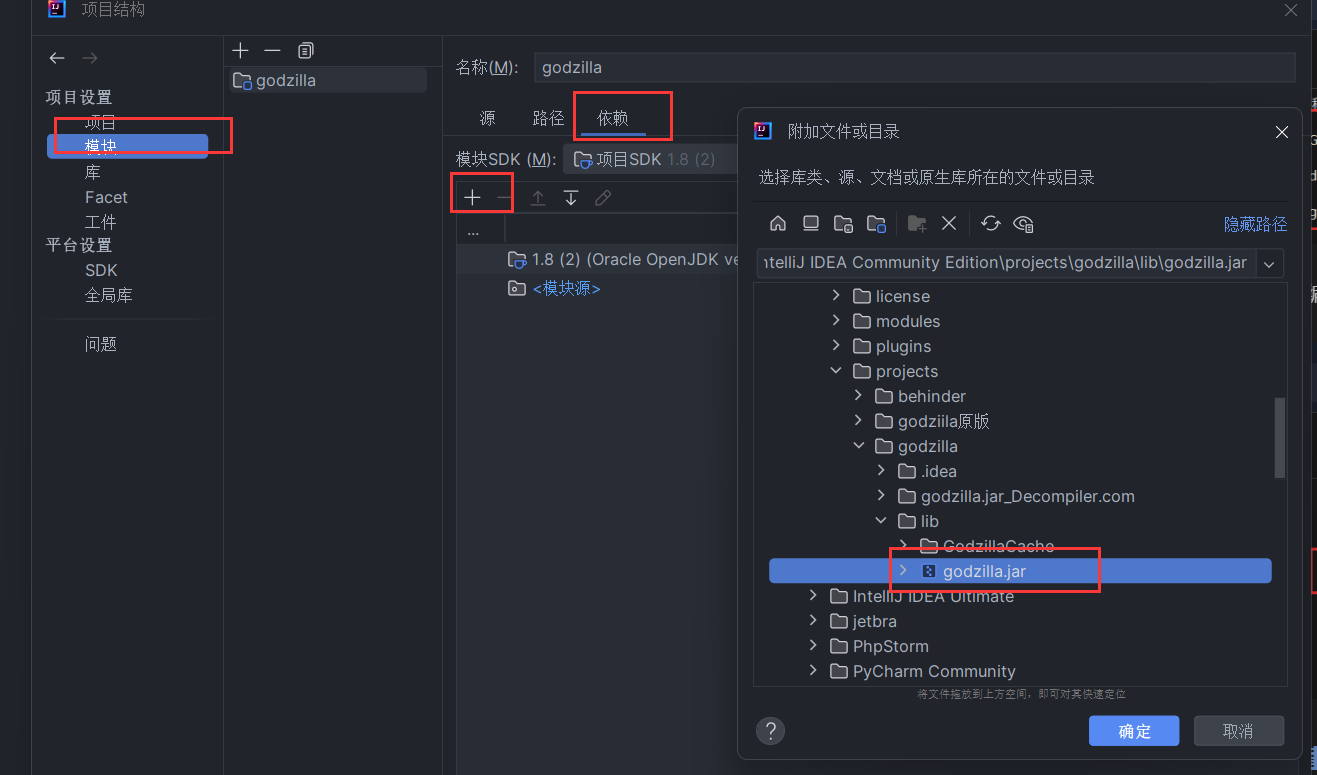The image size is (1317, 775).
Task: Open module SDK dropdown
Action: pyautogui.click(x=650, y=159)
